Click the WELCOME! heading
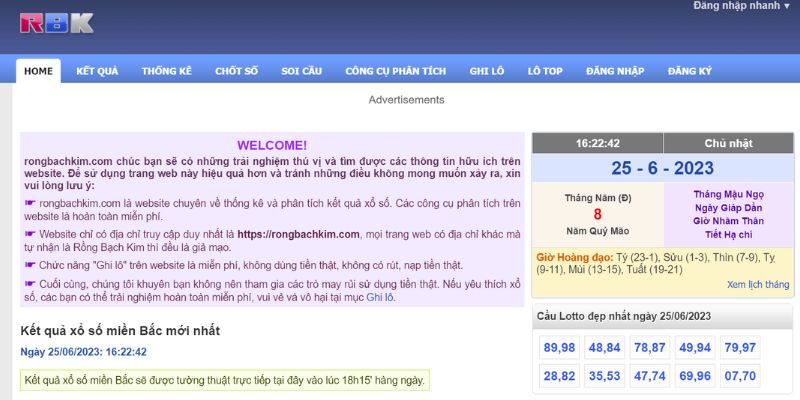The width and height of the screenshot is (800, 400). tap(272, 145)
